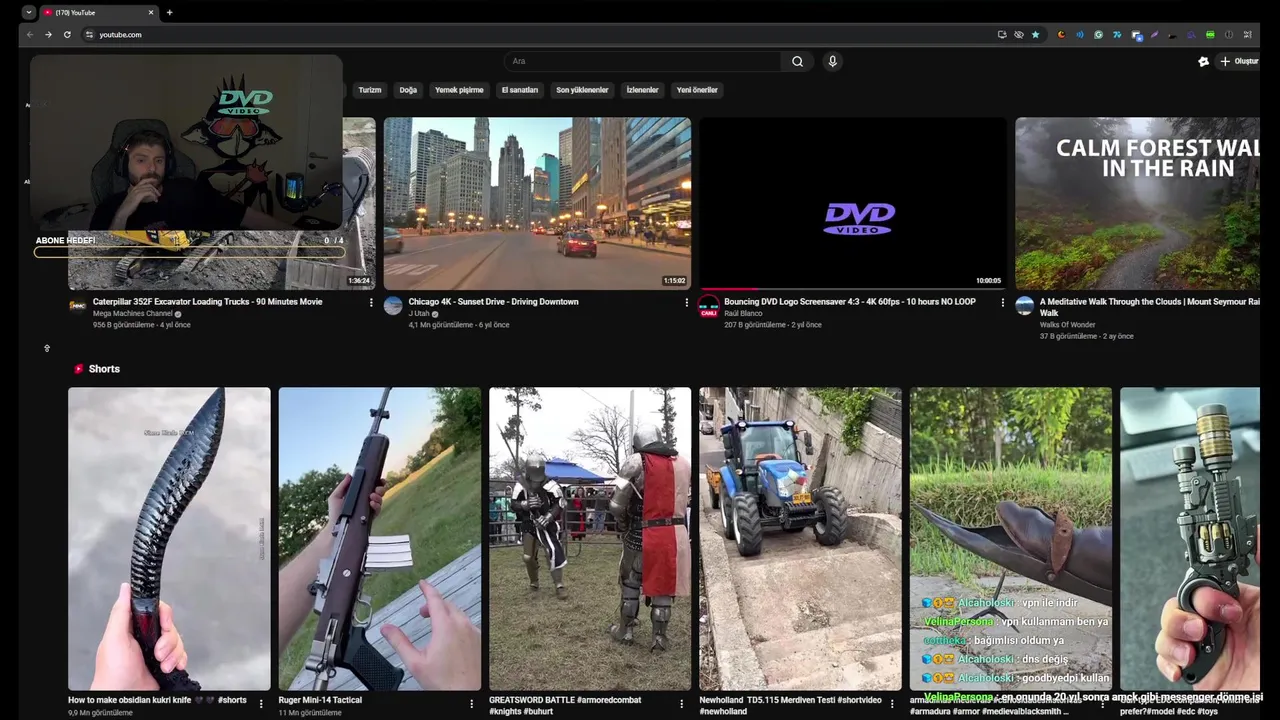Viewport: 1280px width, 720px height.
Task: Open more options for GREATSWORD BATTLE short
Action: coord(682,704)
